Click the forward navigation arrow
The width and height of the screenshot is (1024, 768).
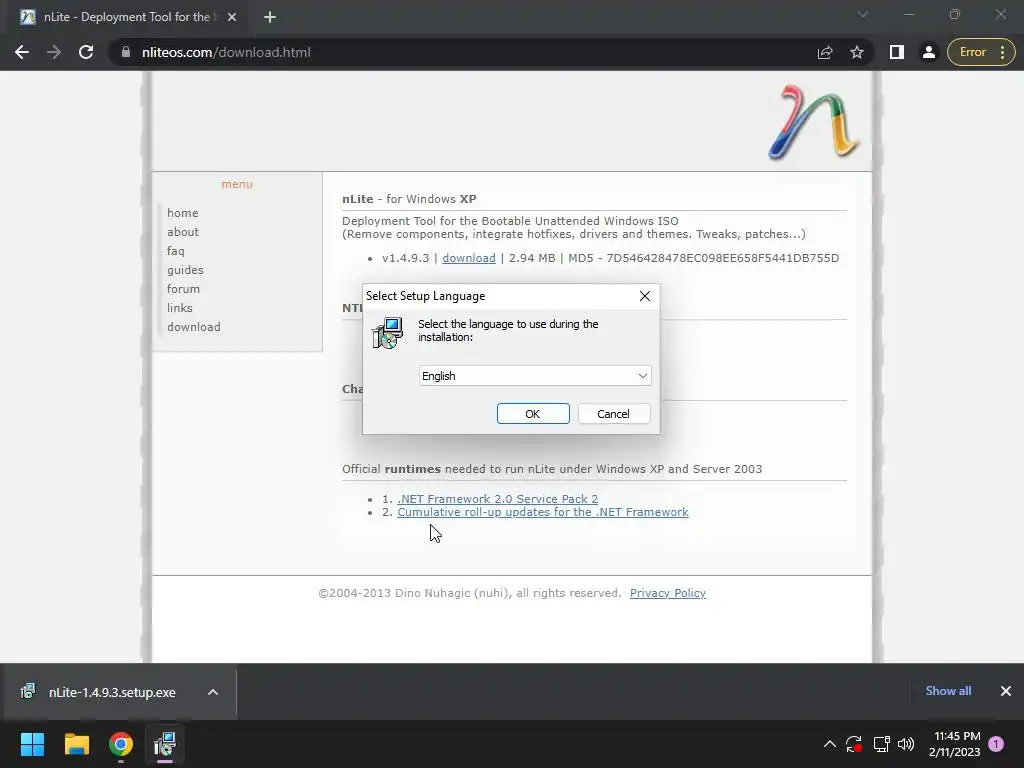(x=54, y=52)
